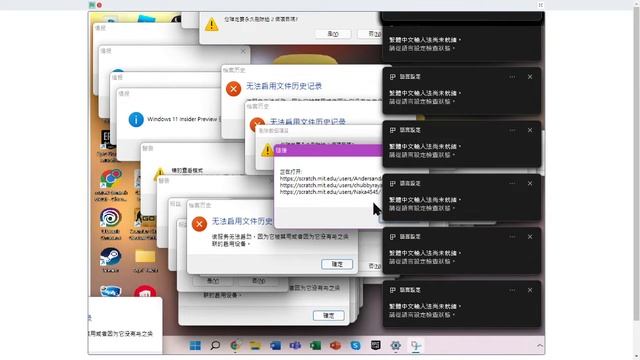The image size is (640, 360).
Task: Click the purple title bar of the front dialog
Action: coord(329,150)
